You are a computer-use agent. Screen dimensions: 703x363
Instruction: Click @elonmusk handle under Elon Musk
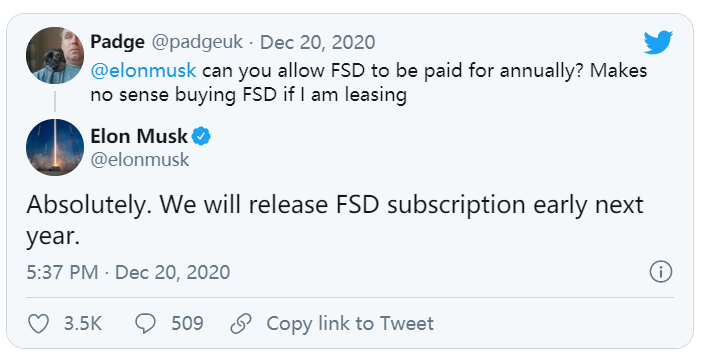pos(140,160)
